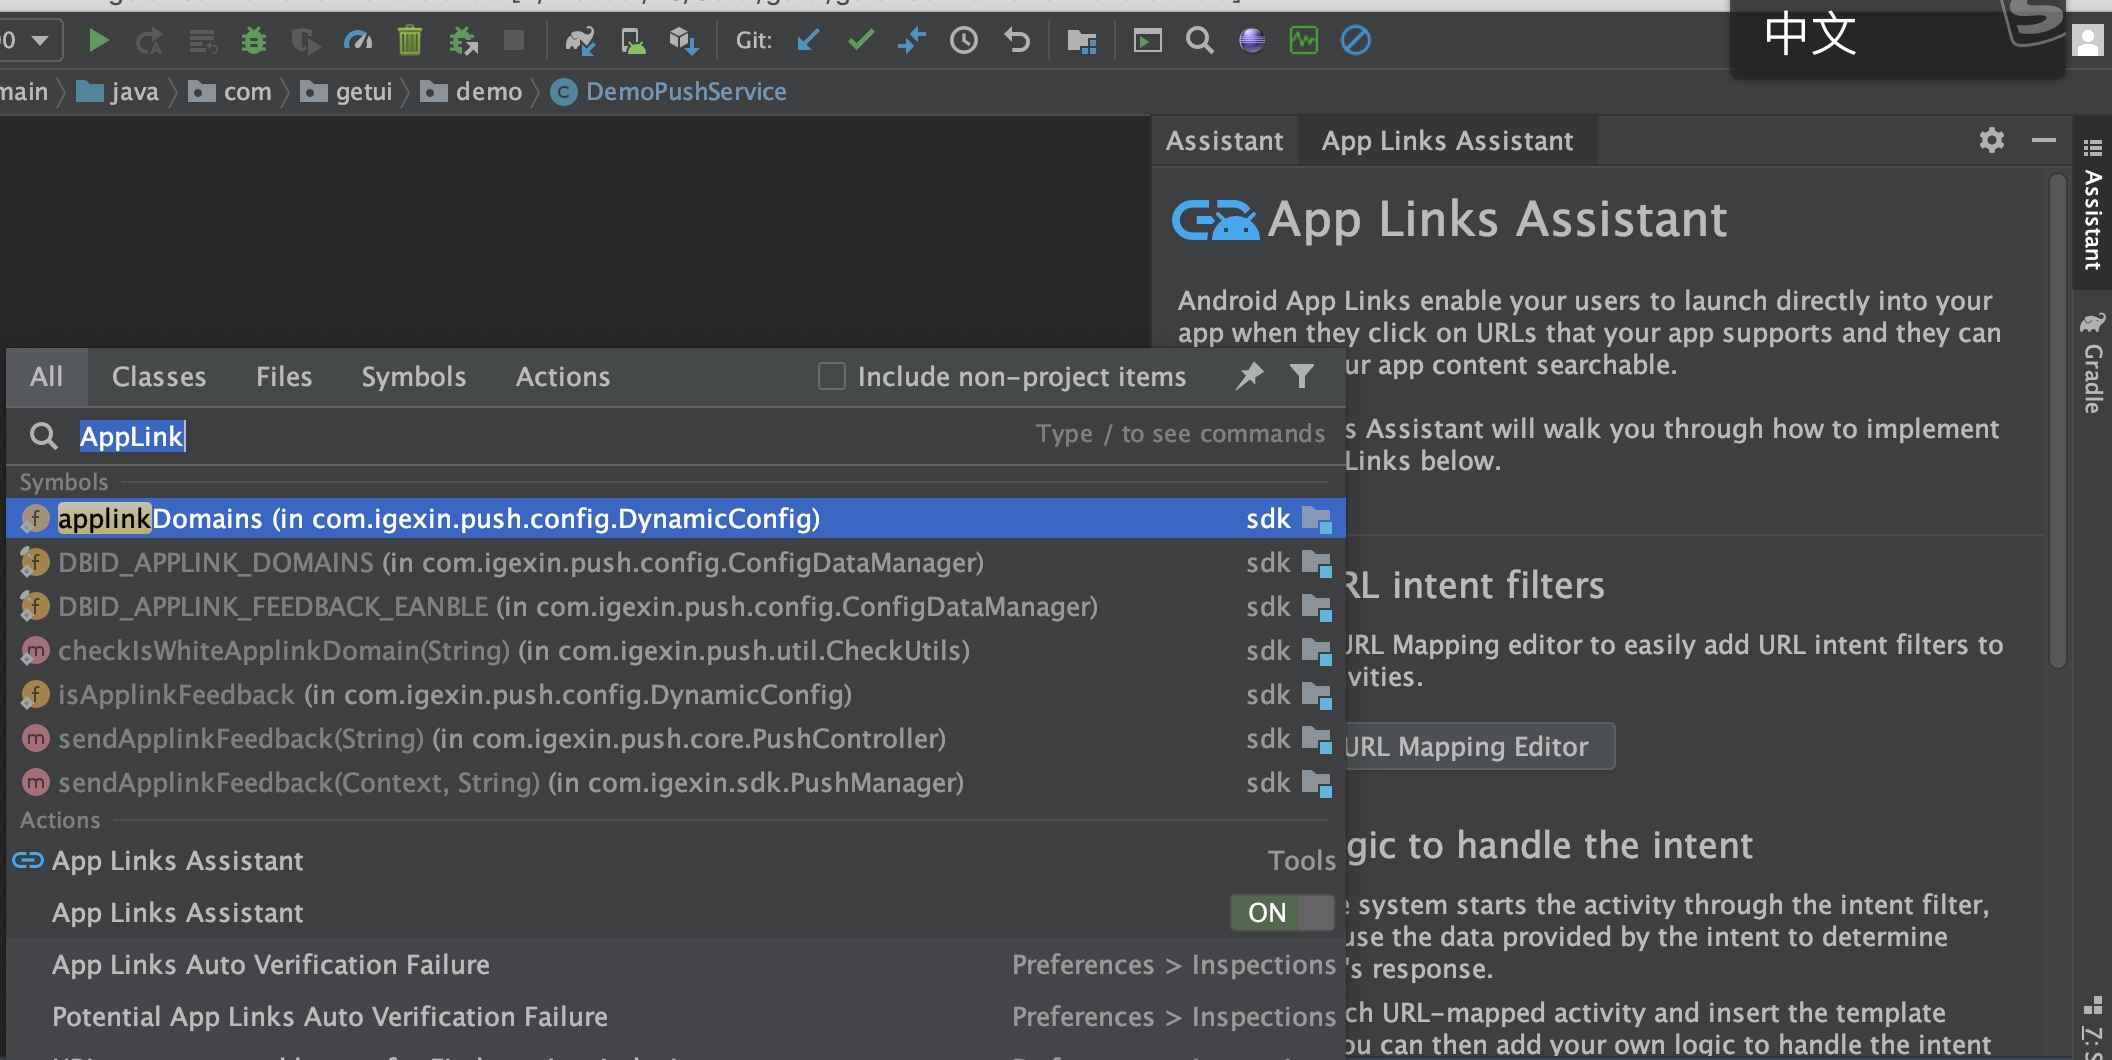Image resolution: width=2112 pixels, height=1060 pixels.
Task: Select the DBID_APPLINK_FEEDBACK_EANBLE result
Action: (x=676, y=606)
